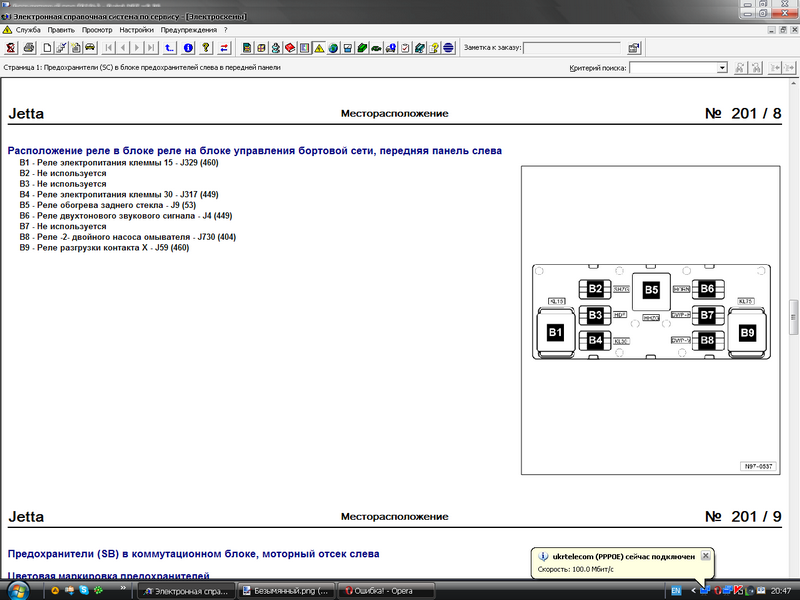Open the ? help menu
Viewport: 800px width, 600px height.
tap(226, 30)
